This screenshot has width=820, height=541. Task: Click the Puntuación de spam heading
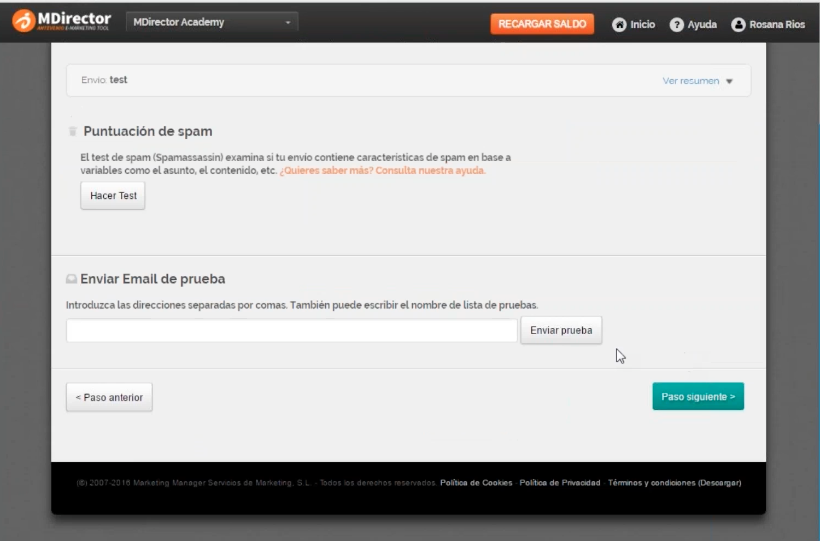tap(148, 131)
